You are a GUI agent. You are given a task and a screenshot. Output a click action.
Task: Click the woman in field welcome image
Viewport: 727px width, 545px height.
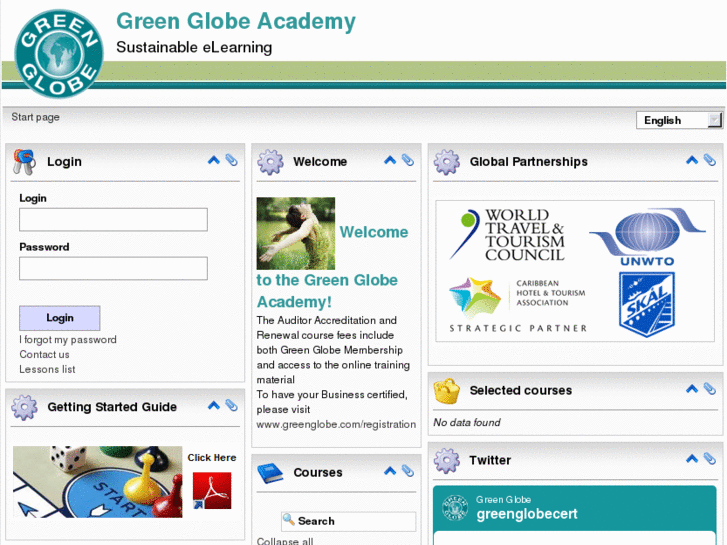pyautogui.click(x=296, y=233)
